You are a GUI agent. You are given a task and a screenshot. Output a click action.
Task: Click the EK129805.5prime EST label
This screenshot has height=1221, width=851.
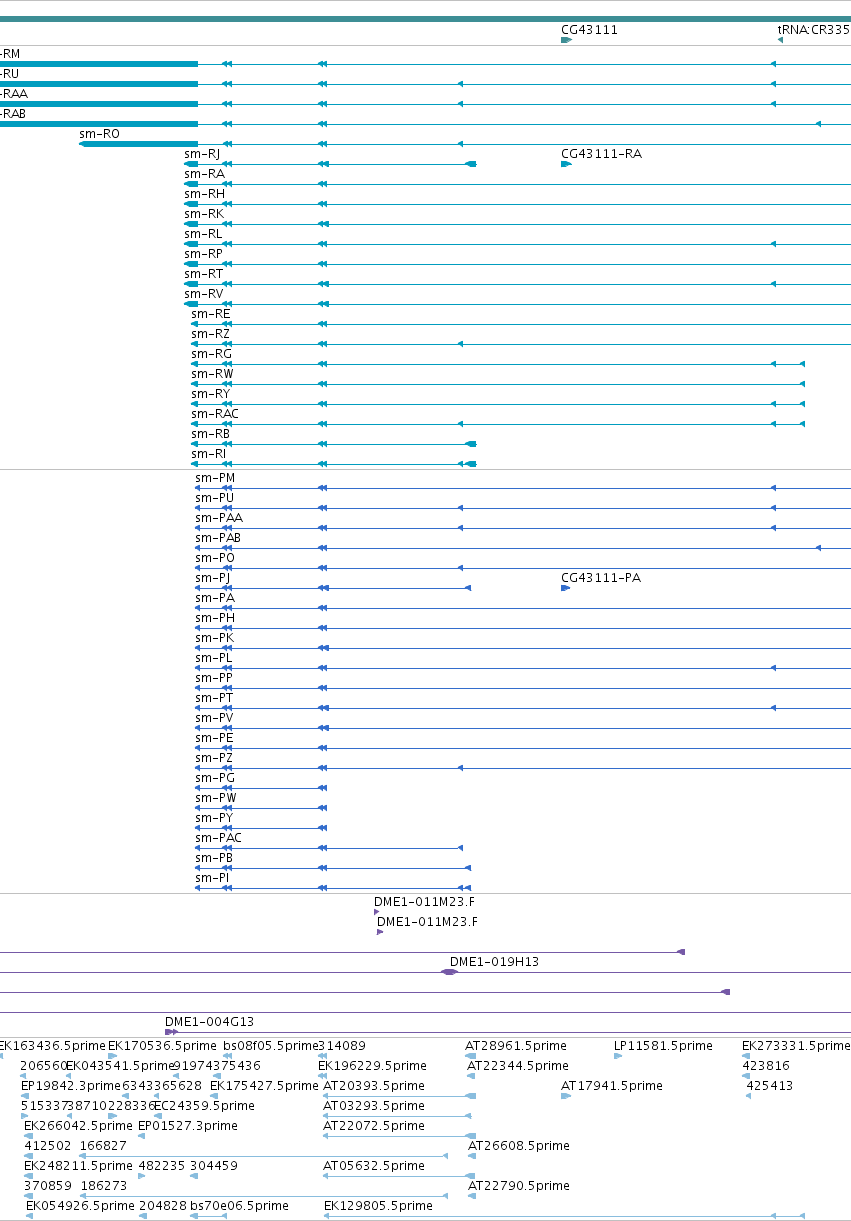(378, 1206)
